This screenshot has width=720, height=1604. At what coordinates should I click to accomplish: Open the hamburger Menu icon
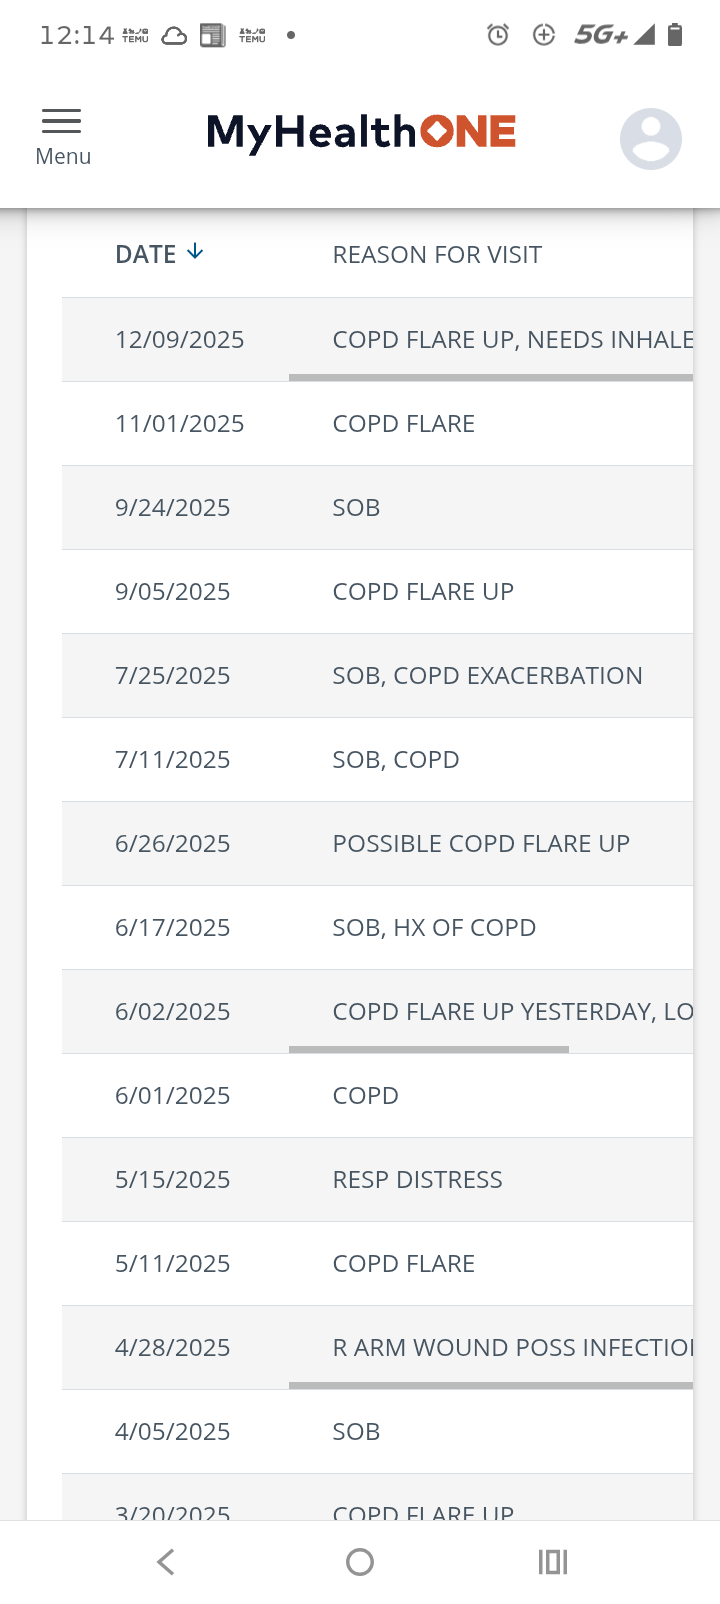coord(61,122)
